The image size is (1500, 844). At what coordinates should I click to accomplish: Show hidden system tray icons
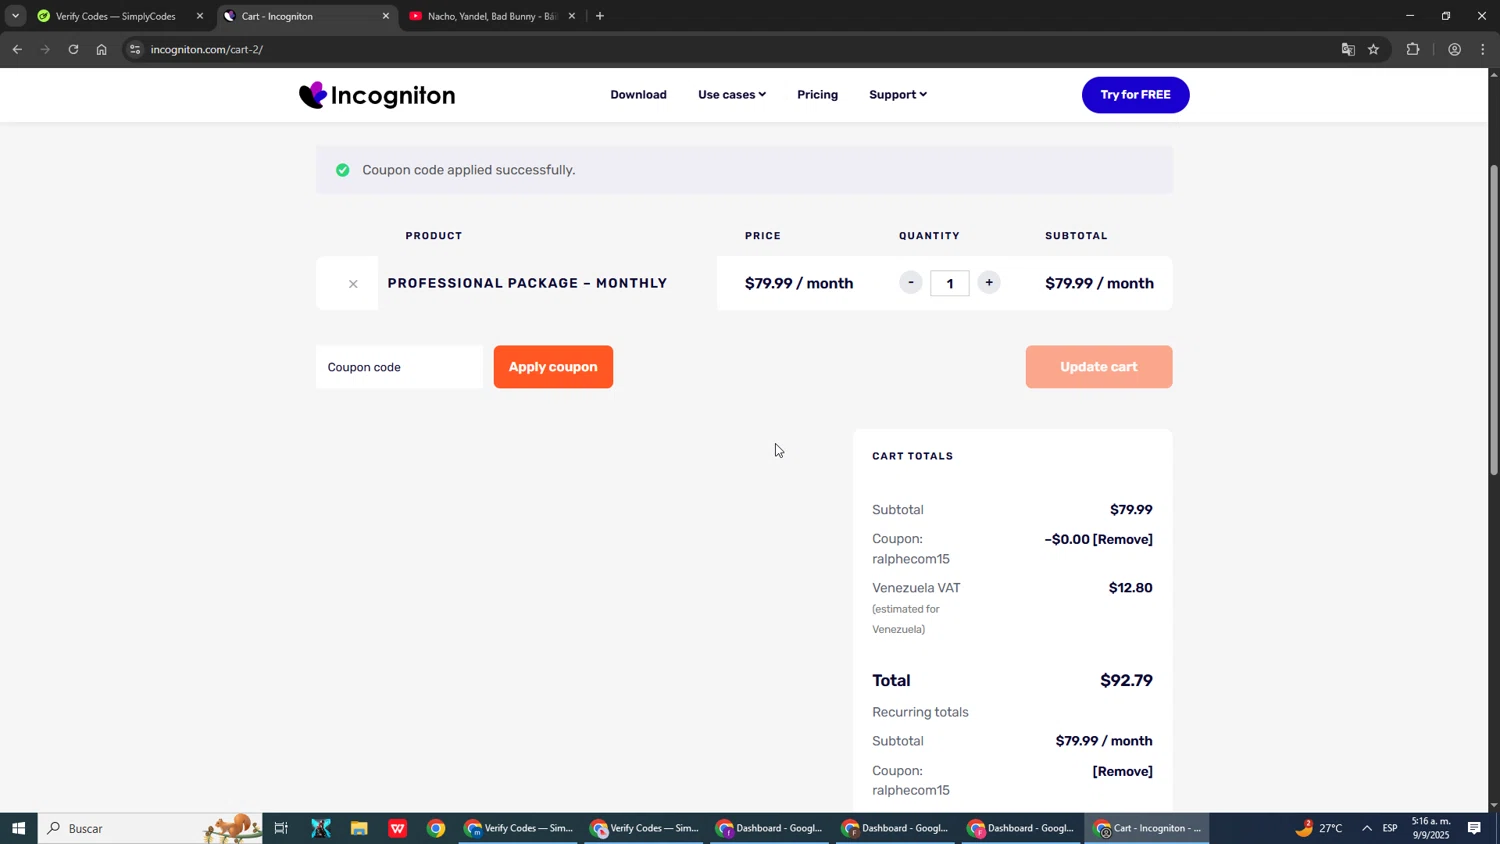point(1367,828)
